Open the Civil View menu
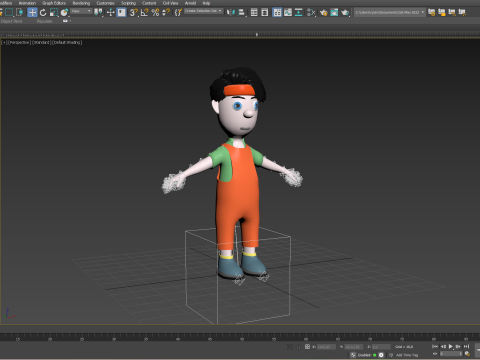480x360 pixels. coord(170,3)
